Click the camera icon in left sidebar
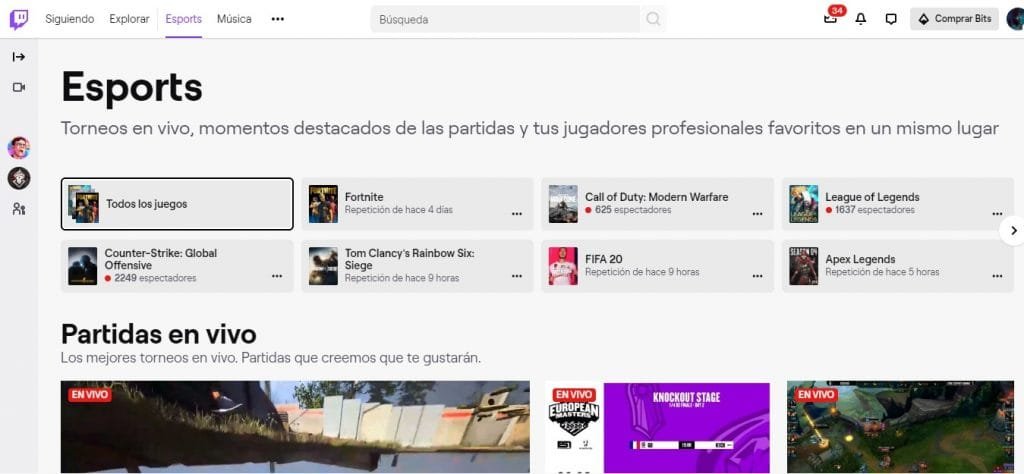Image resolution: width=1024 pixels, height=474 pixels. click(x=19, y=87)
